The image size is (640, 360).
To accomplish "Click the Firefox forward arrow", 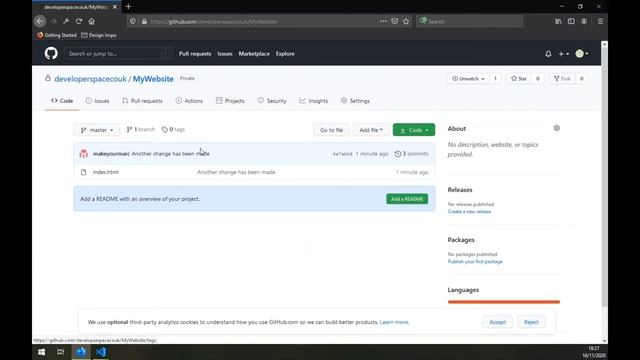I will tap(53, 21).
